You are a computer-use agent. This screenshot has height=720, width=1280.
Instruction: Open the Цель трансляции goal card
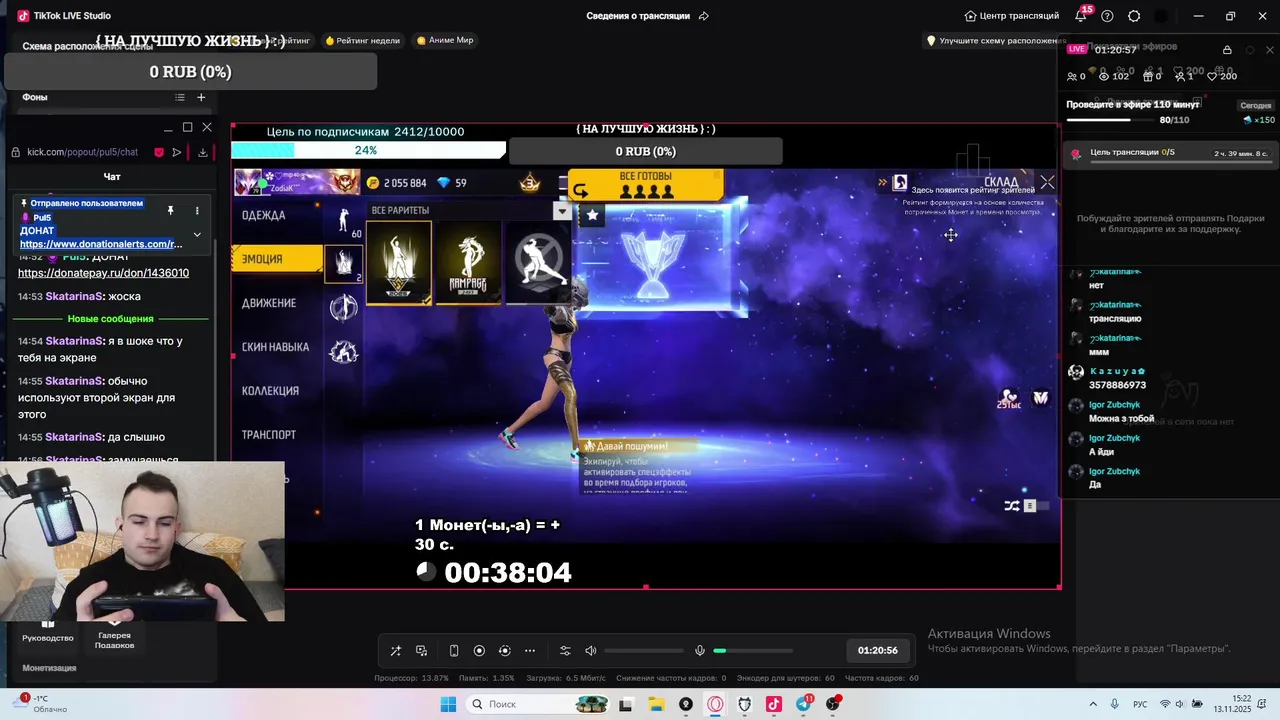[1168, 153]
